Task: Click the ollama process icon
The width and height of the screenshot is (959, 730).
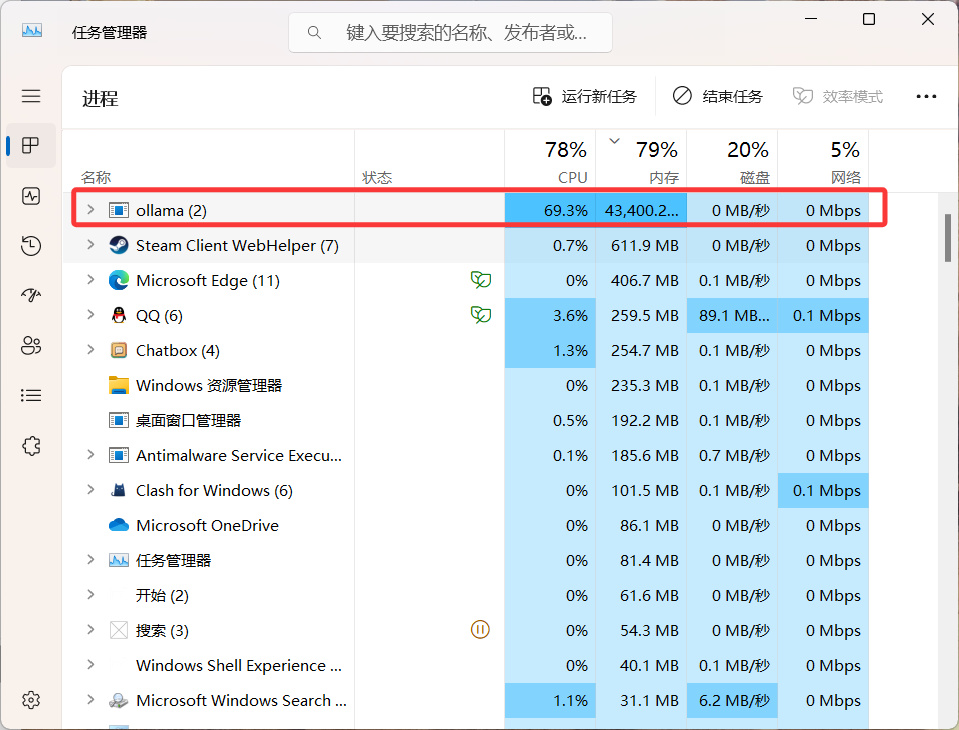Action: (119, 210)
